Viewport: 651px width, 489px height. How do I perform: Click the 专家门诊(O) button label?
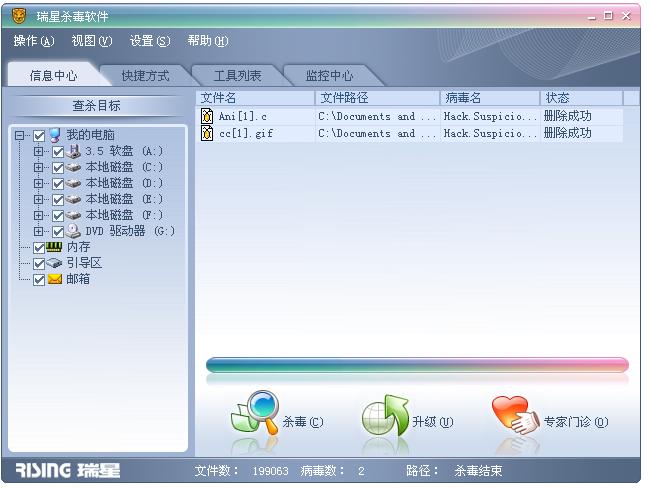coord(576,422)
